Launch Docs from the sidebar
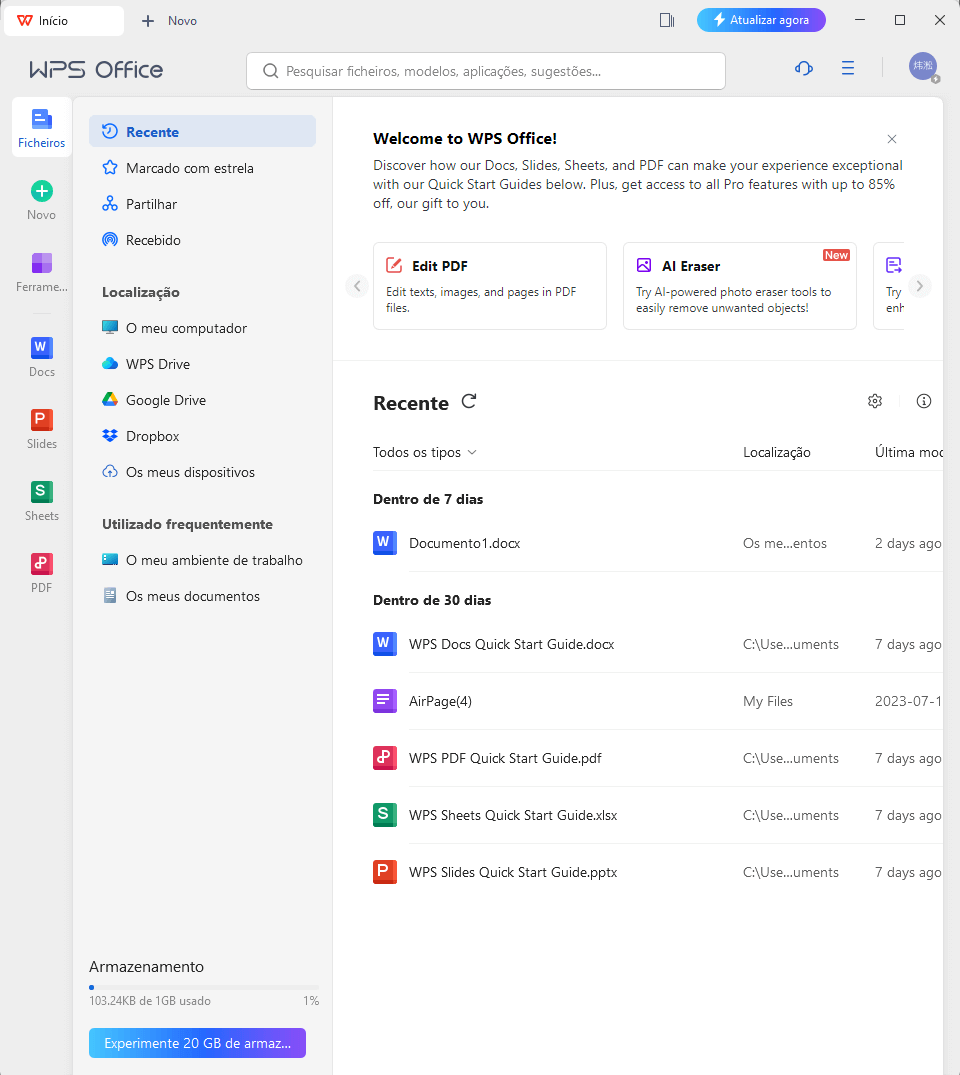This screenshot has width=960, height=1075. click(x=42, y=357)
